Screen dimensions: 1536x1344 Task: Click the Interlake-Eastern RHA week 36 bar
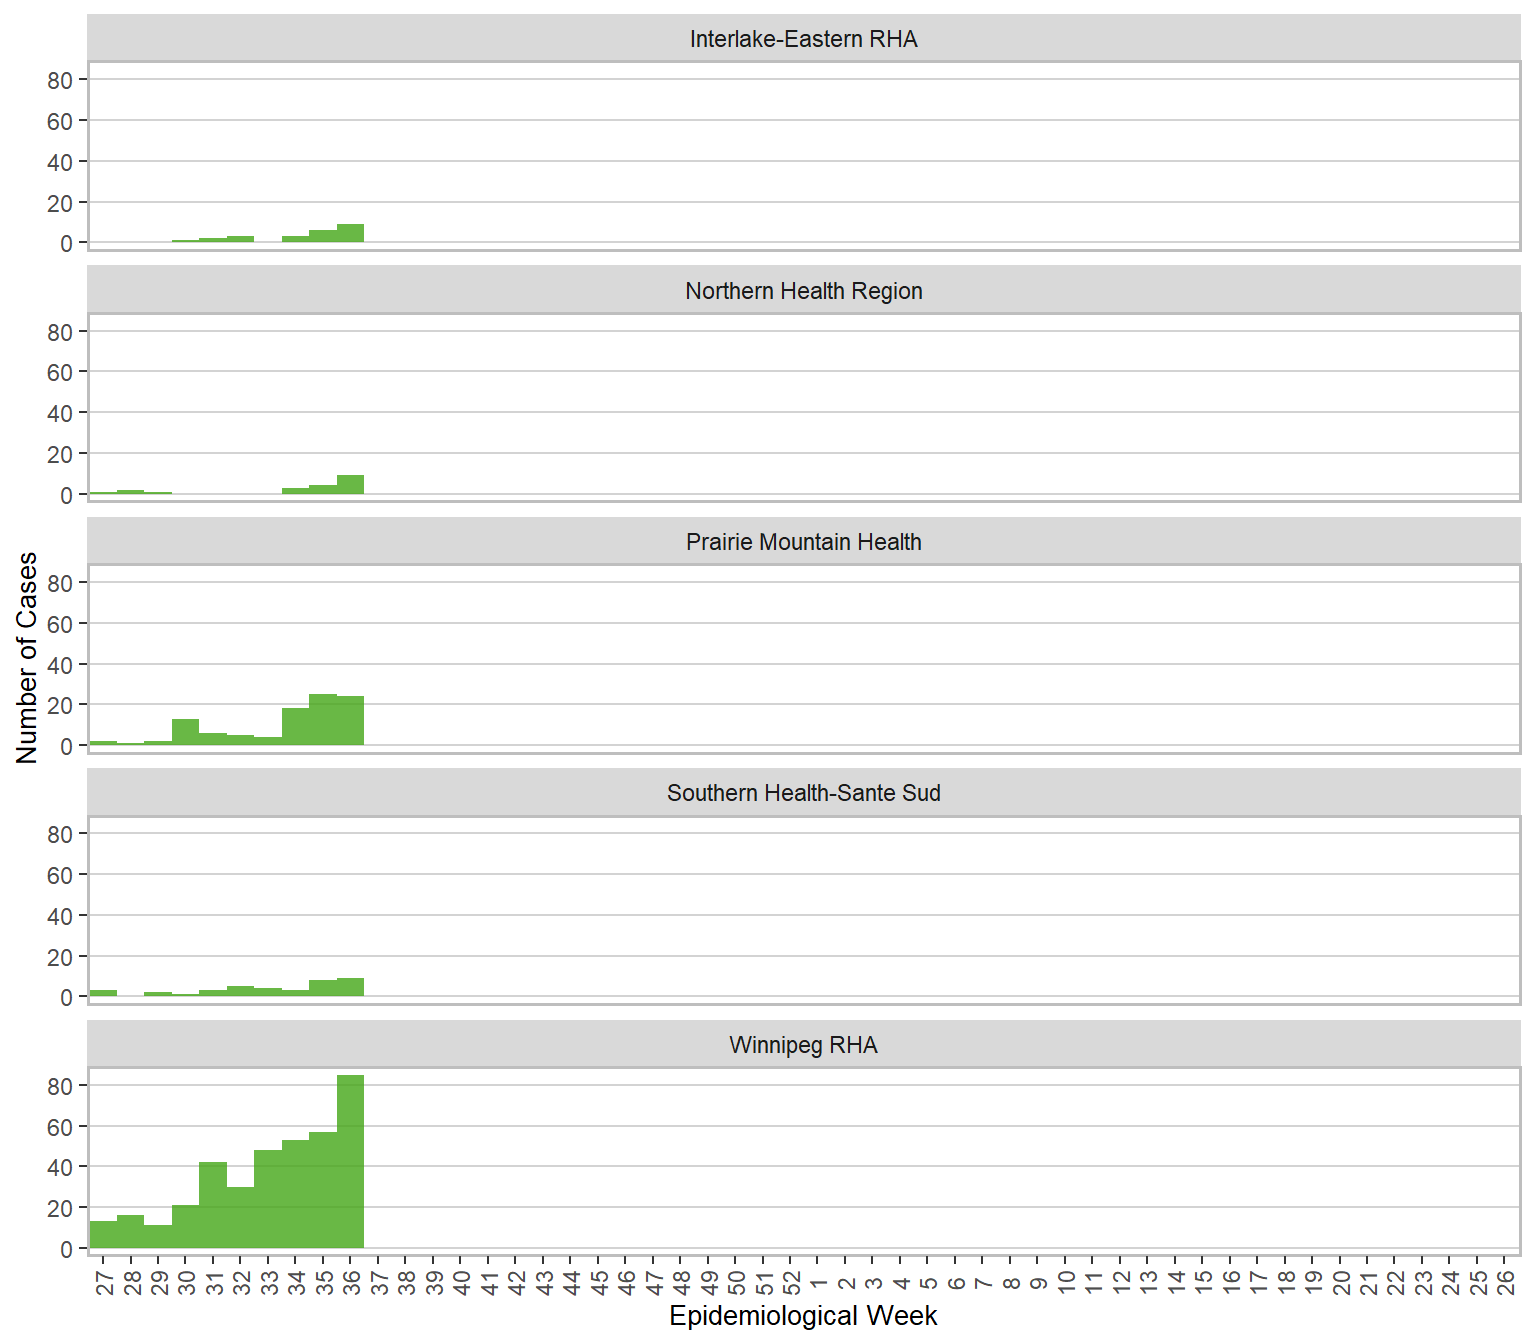(x=350, y=234)
